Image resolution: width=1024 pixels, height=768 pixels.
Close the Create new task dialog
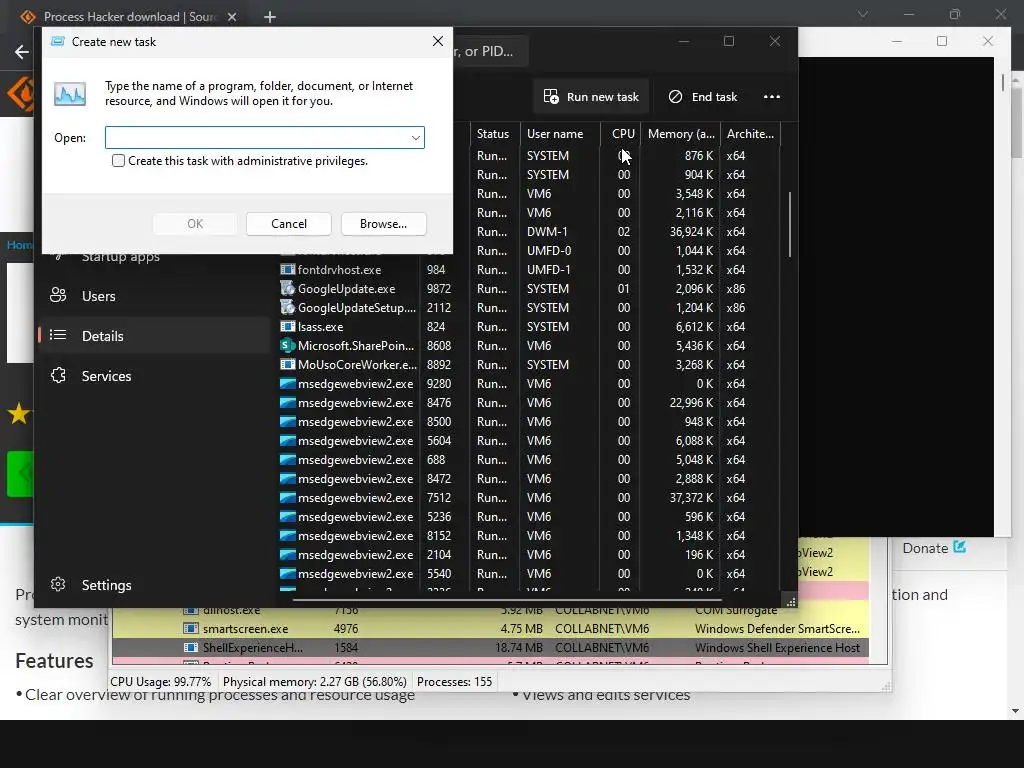pos(438,41)
